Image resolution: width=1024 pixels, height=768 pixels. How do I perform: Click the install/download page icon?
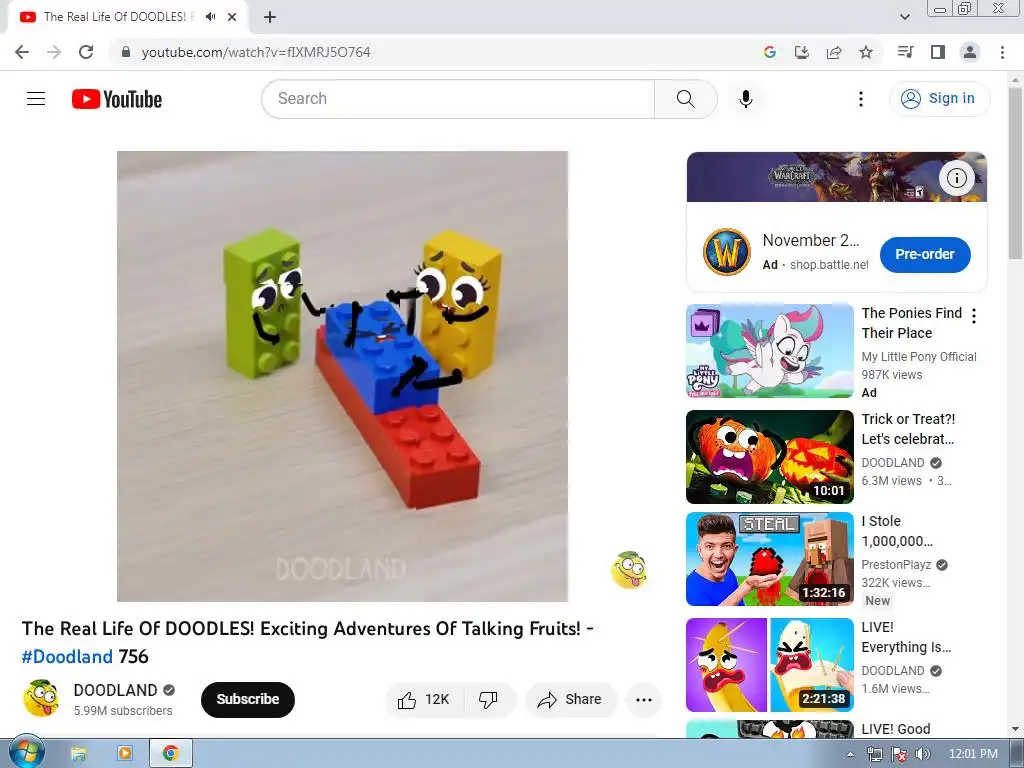click(802, 52)
